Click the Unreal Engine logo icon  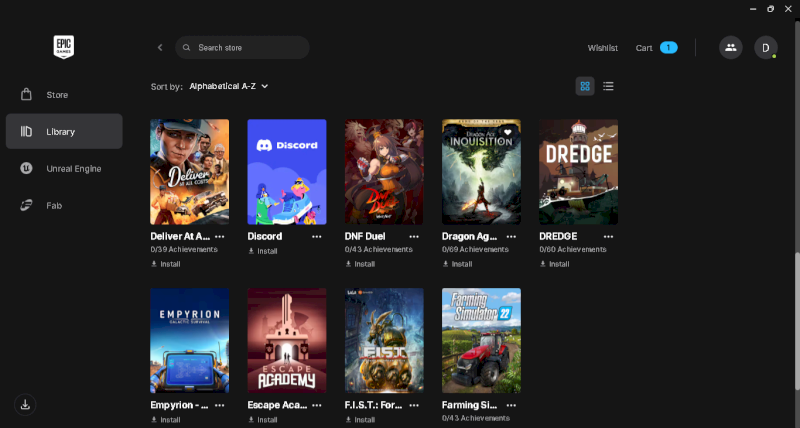(x=26, y=168)
